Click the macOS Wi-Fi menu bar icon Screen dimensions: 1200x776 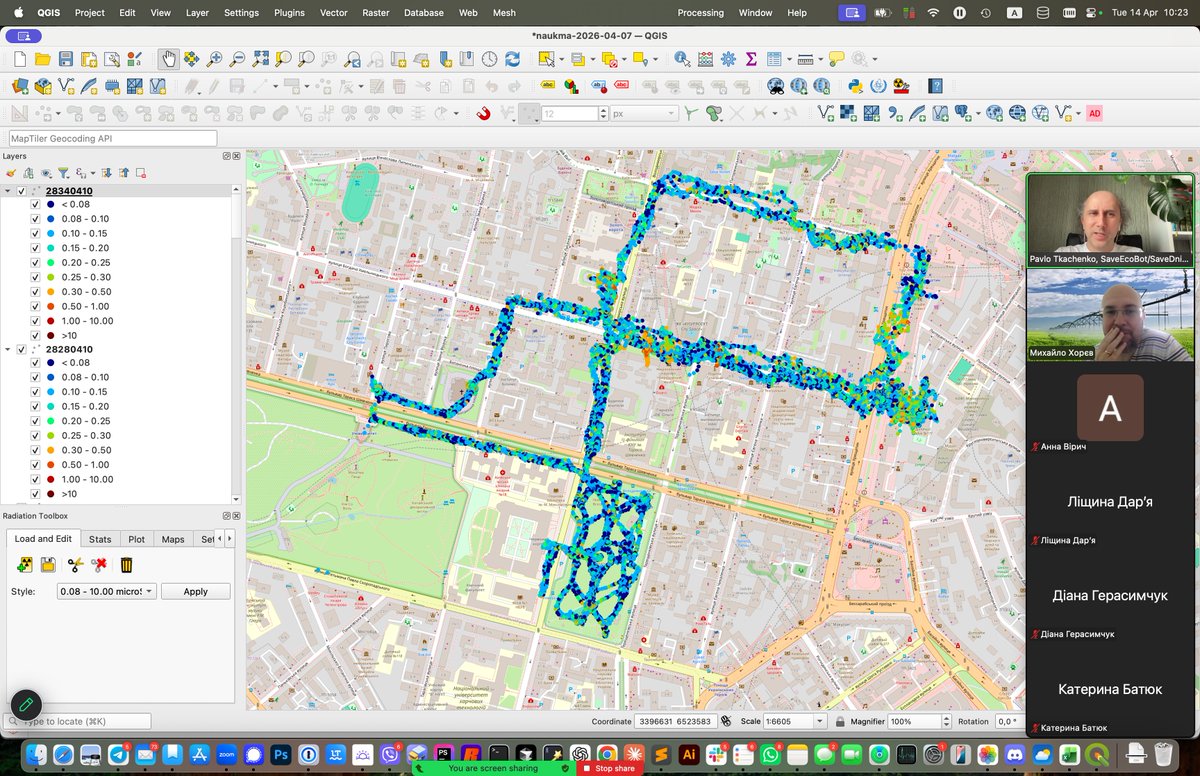[x=933, y=12]
